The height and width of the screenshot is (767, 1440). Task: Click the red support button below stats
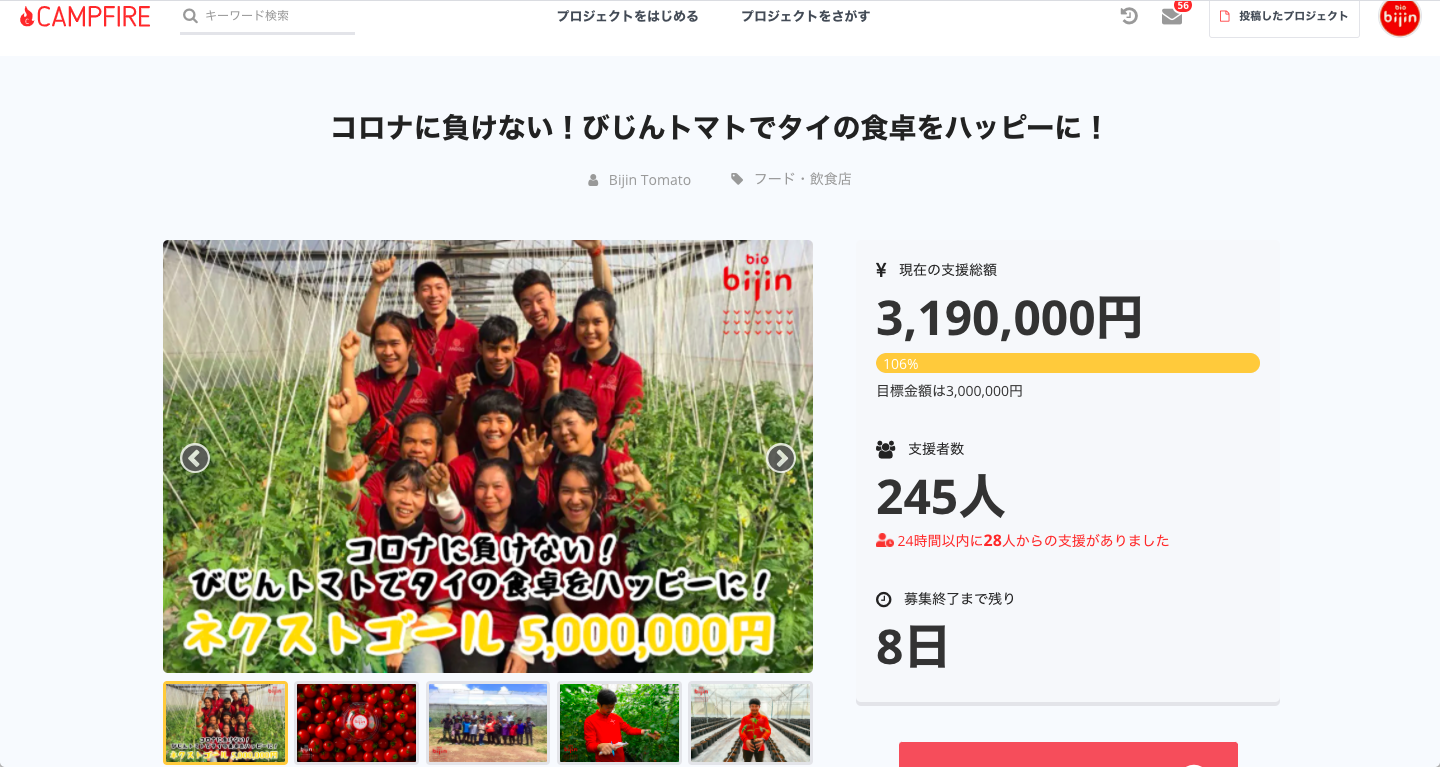coord(1068,754)
